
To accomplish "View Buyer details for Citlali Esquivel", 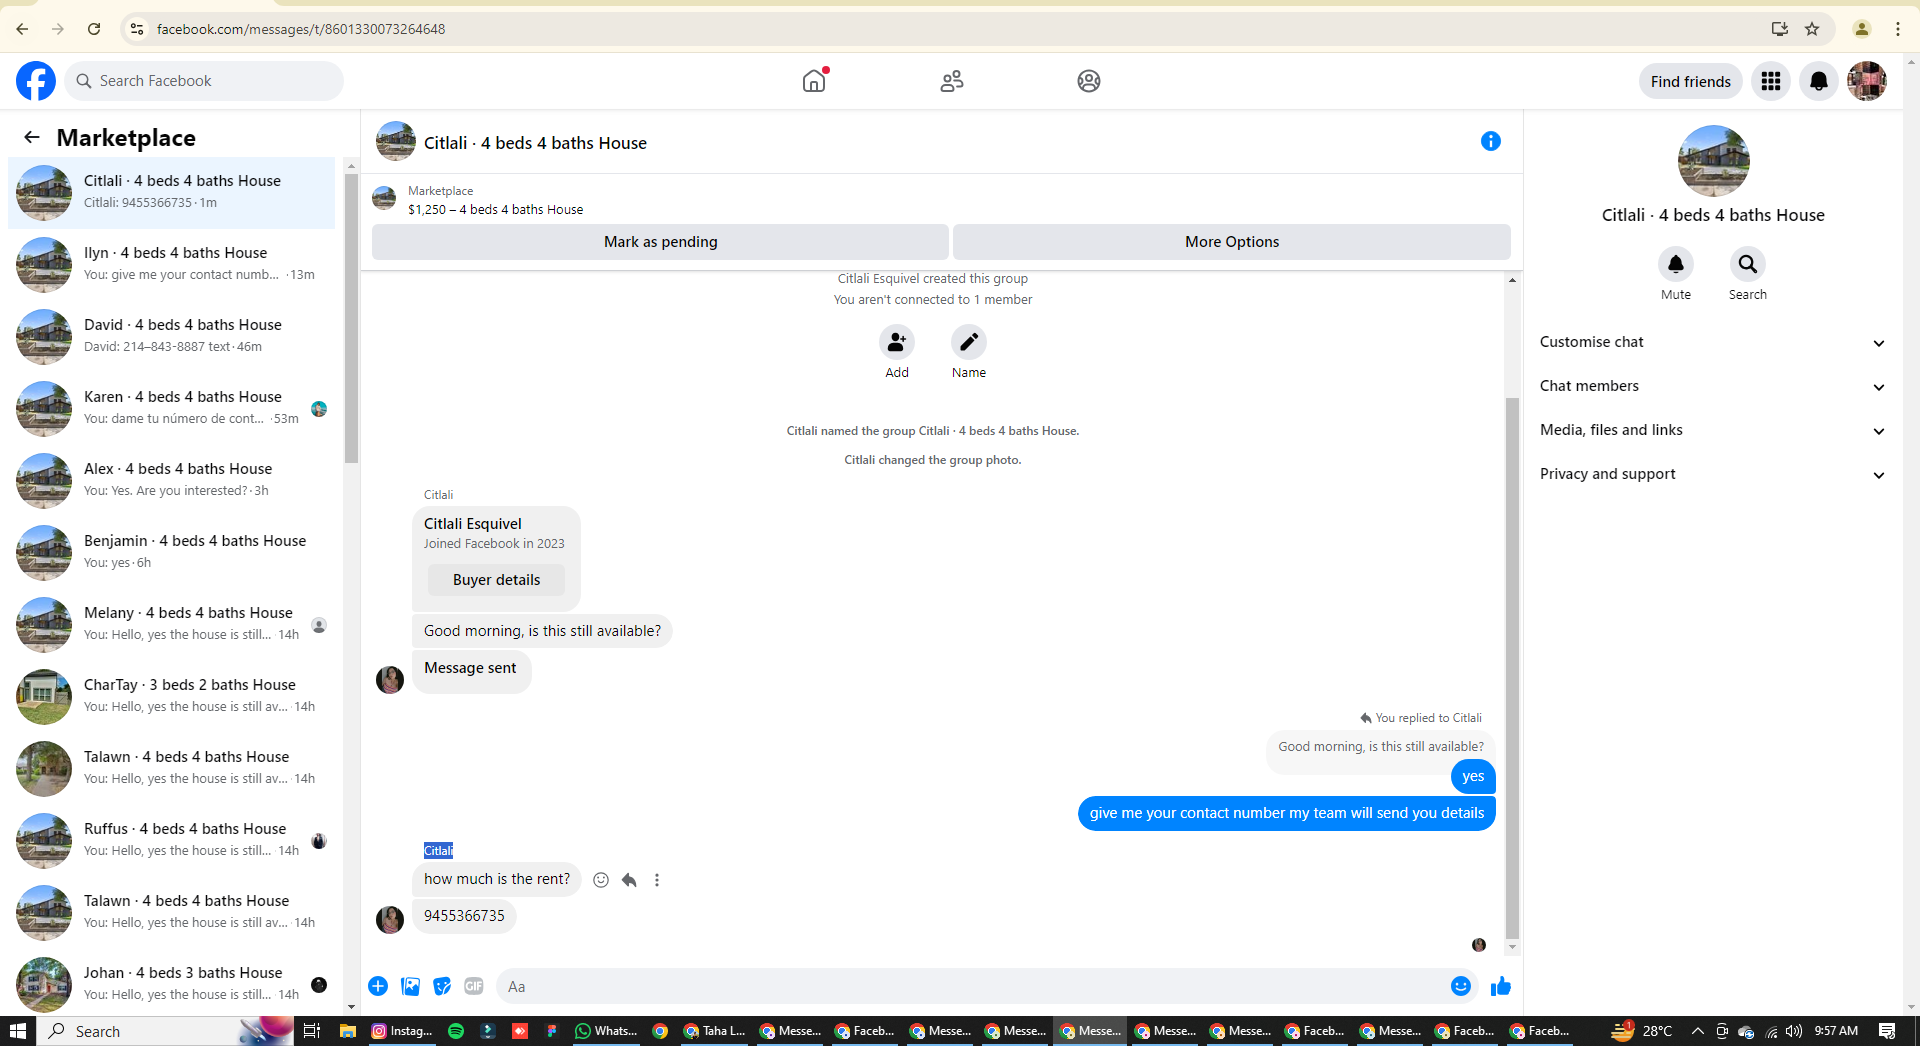I will coord(496,580).
